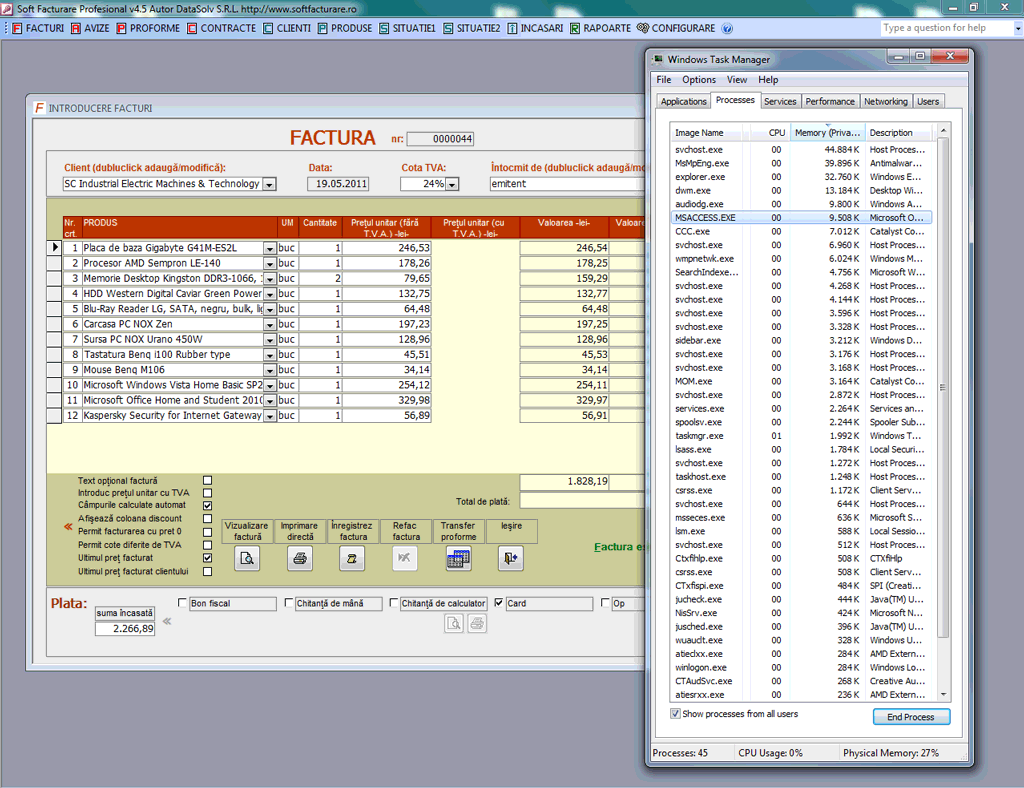Open INCASARI from the toolbar
1024x788 pixels.
(535, 28)
